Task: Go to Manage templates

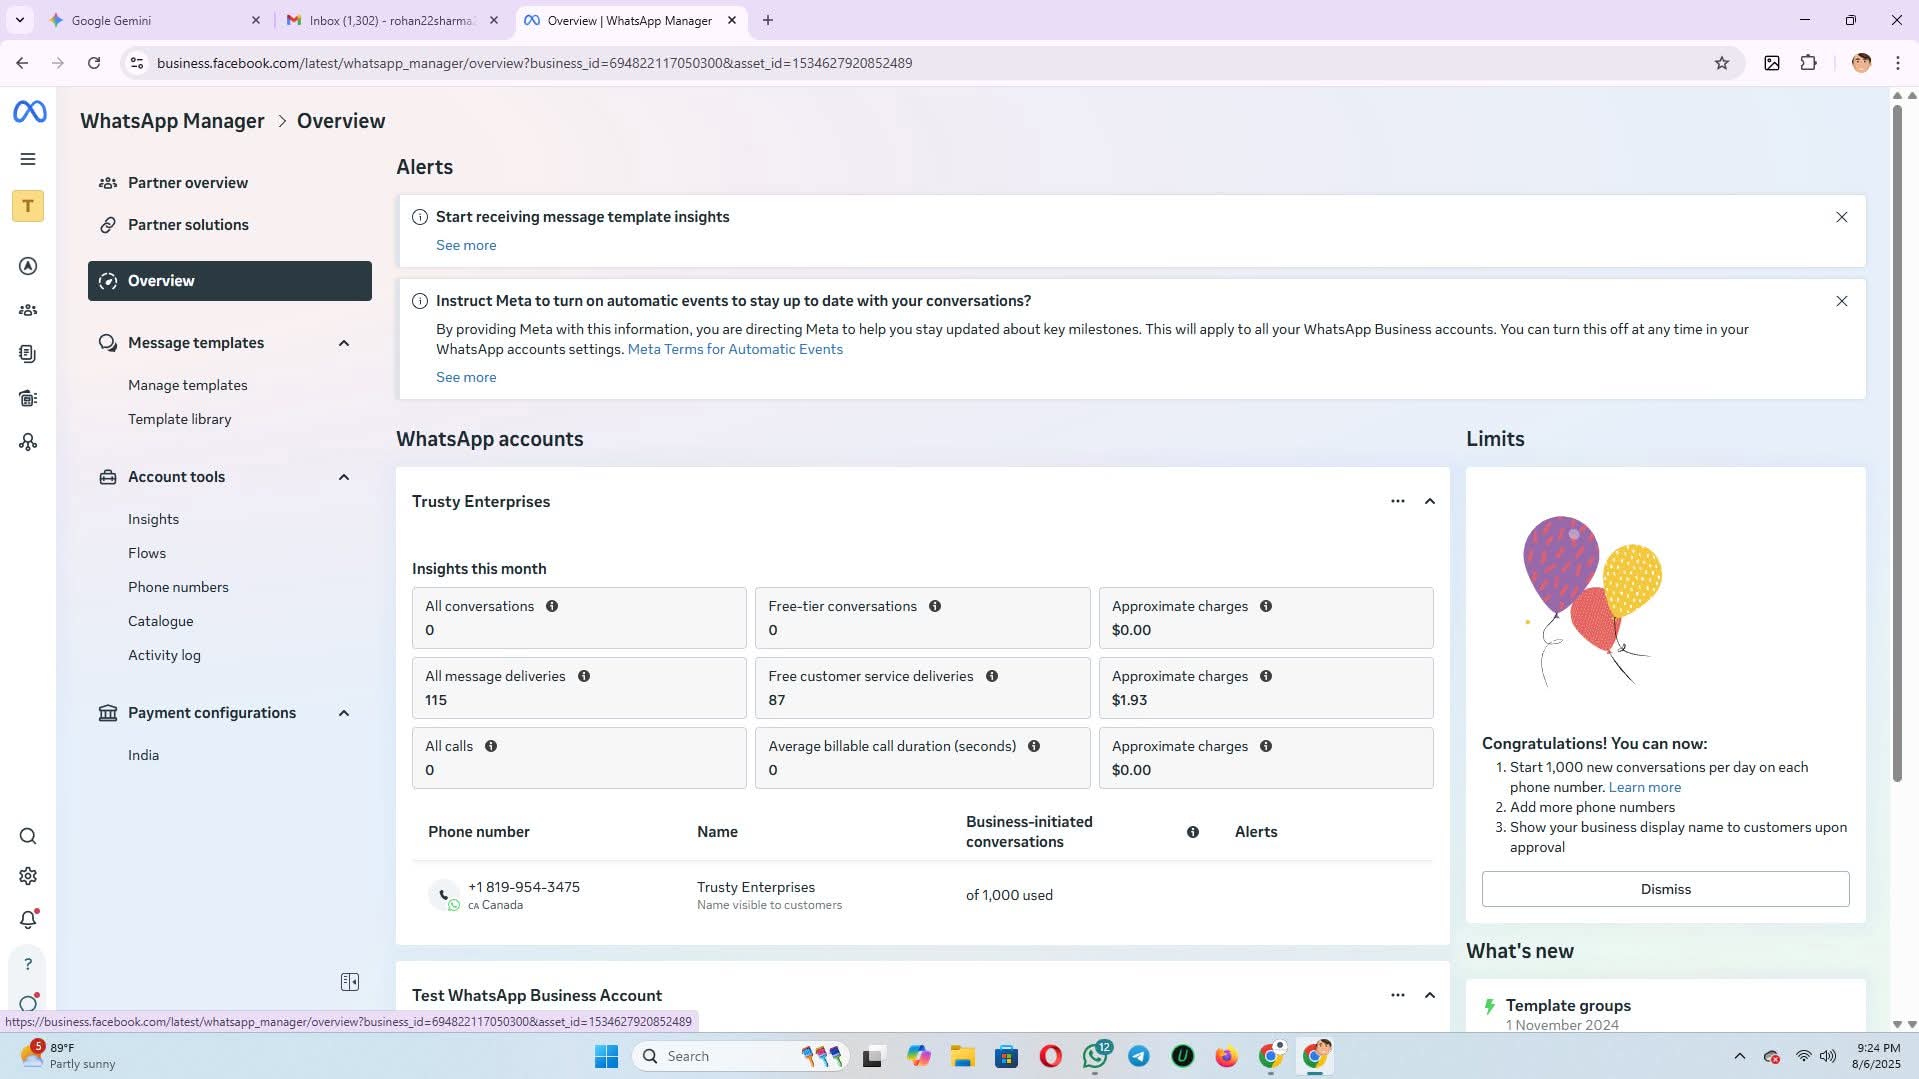Action: pyautogui.click(x=187, y=385)
